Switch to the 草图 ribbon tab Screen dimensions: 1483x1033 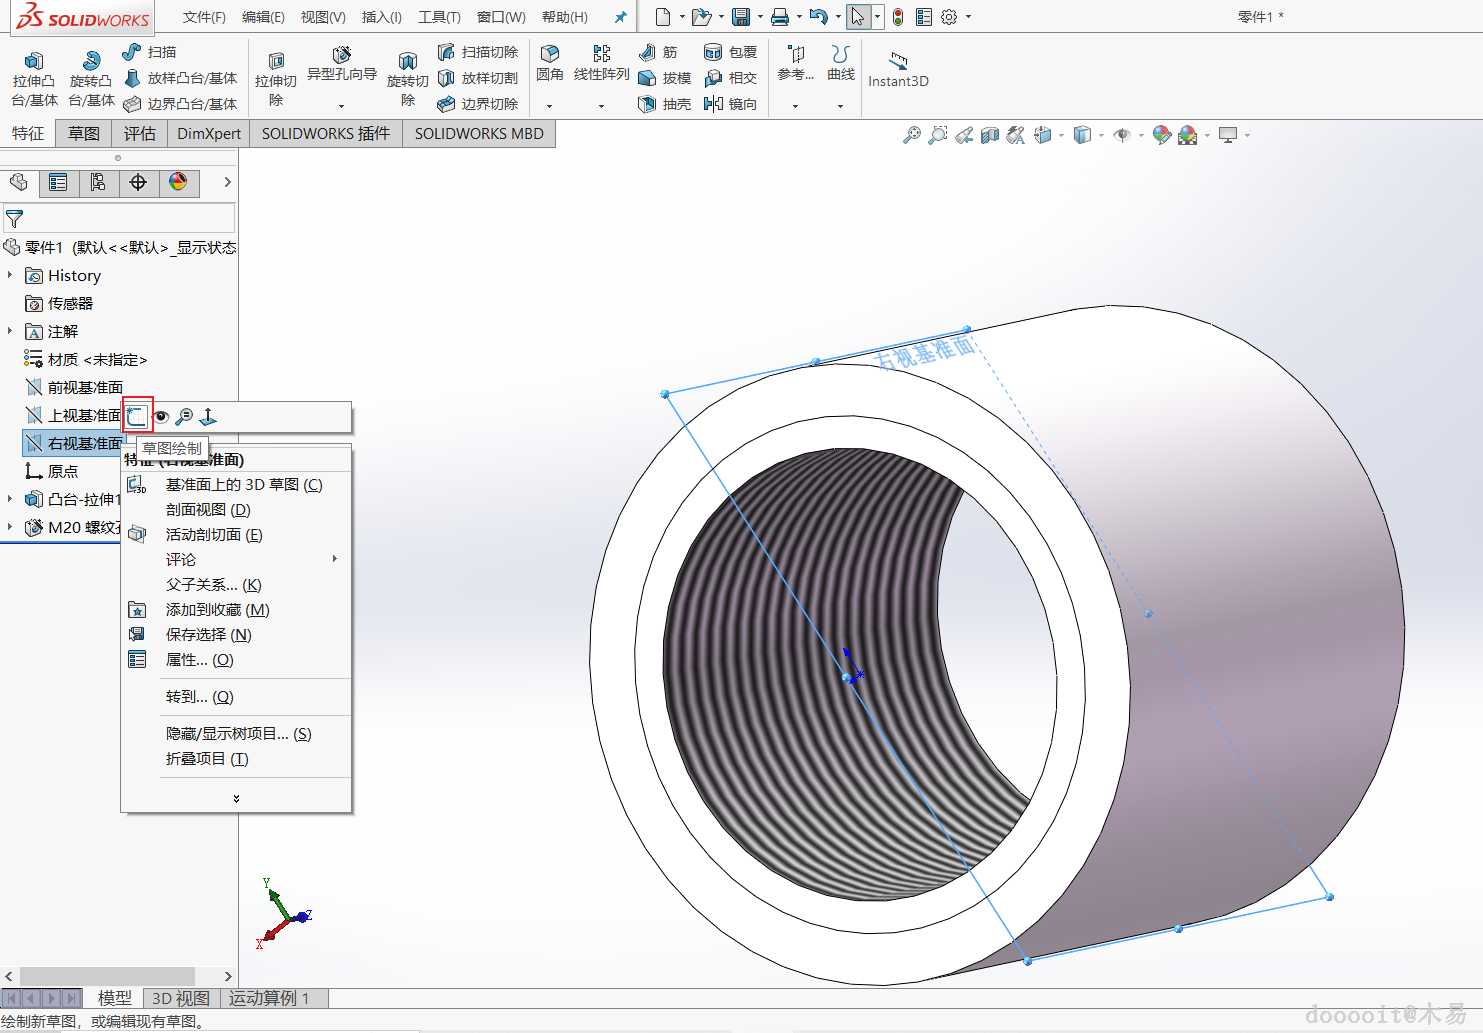pyautogui.click(x=84, y=134)
